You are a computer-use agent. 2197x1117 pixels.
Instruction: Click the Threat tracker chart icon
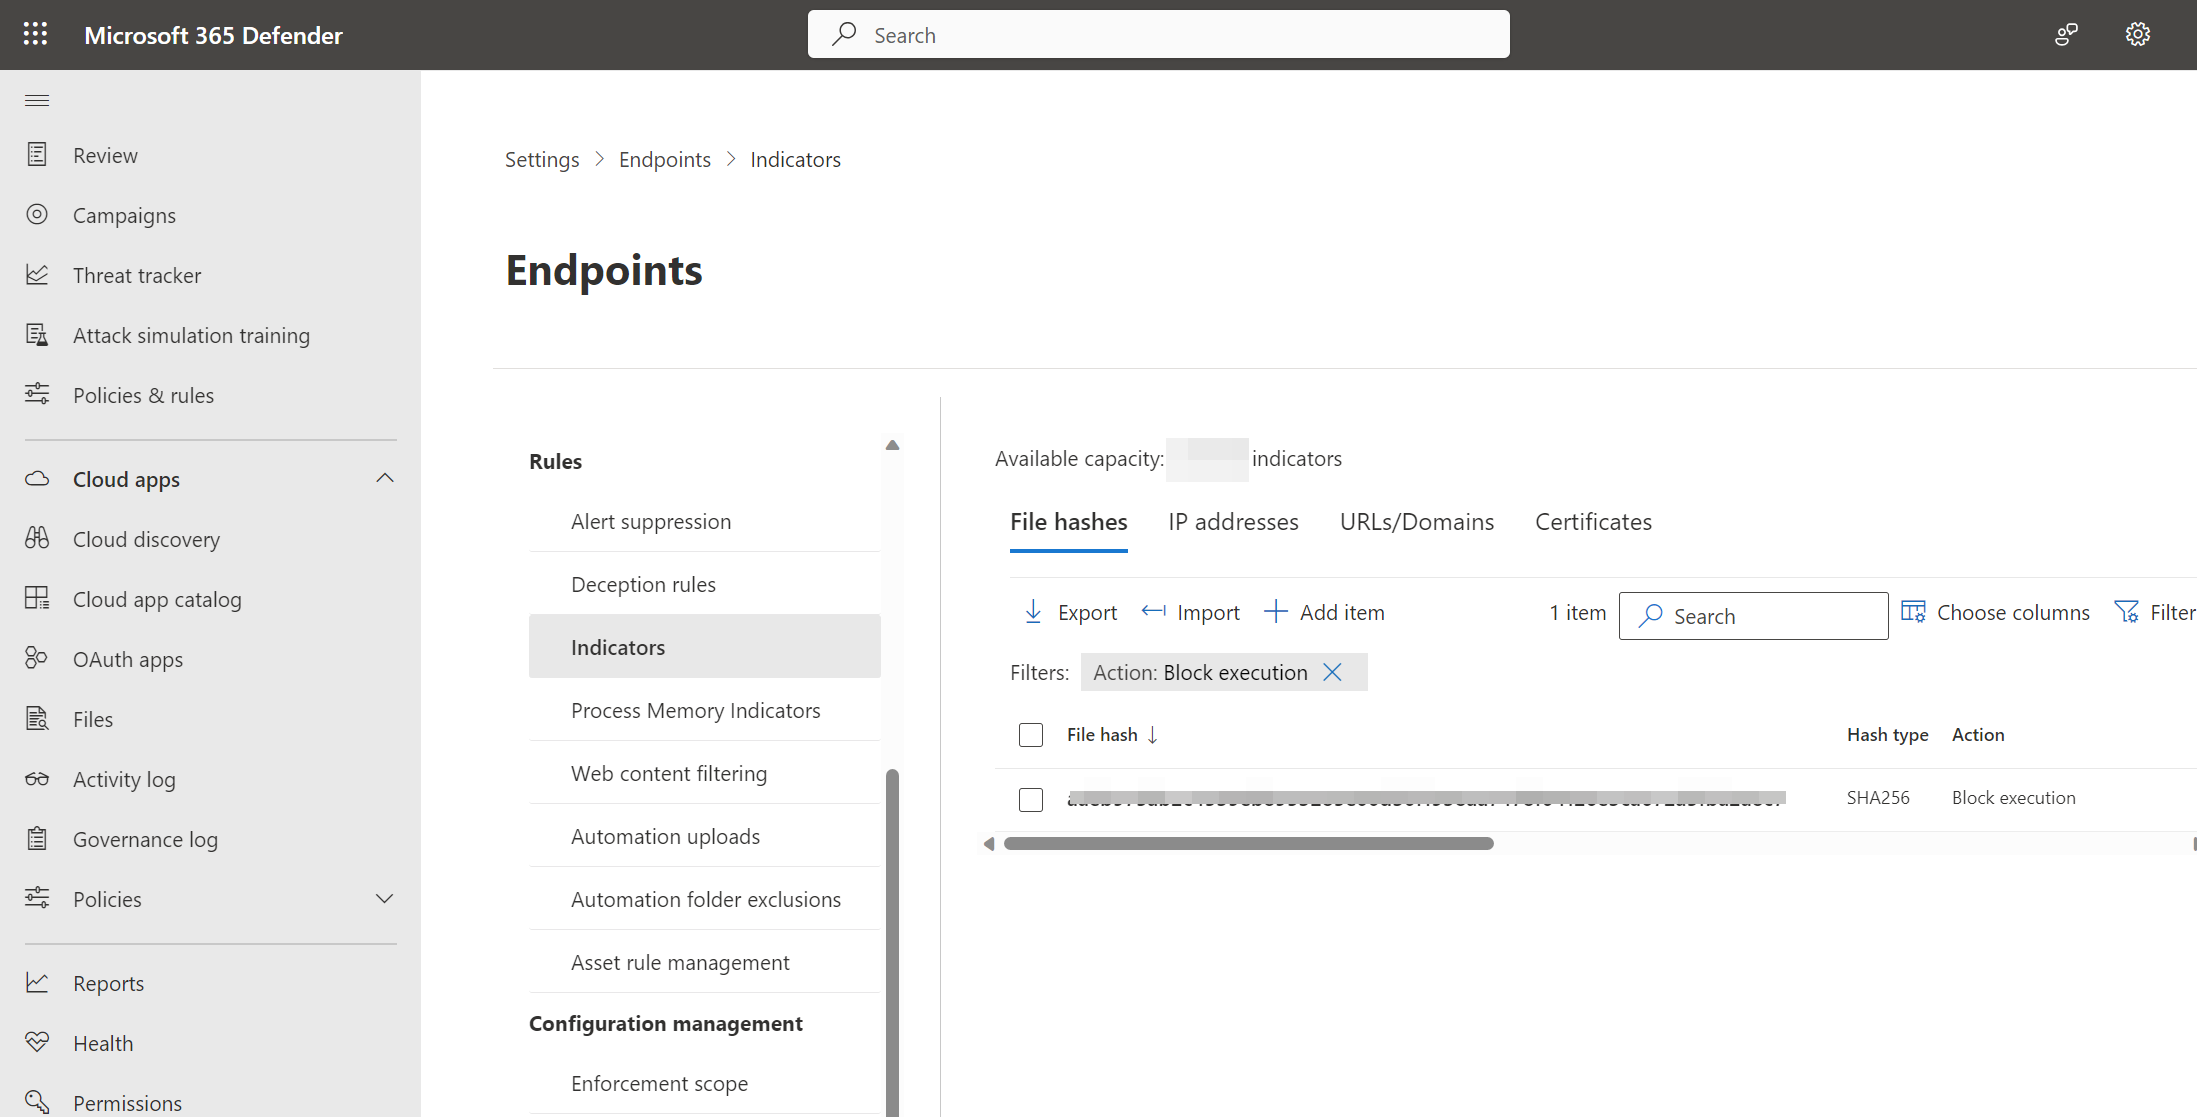37,274
